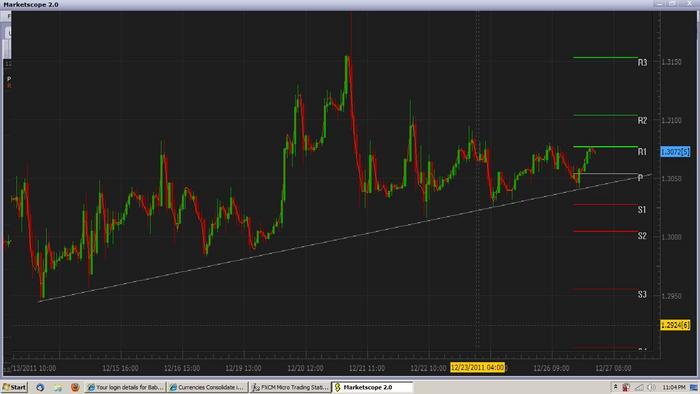Open the volume speaker tray icon
The width and height of the screenshot is (700, 394).
(x=651, y=387)
